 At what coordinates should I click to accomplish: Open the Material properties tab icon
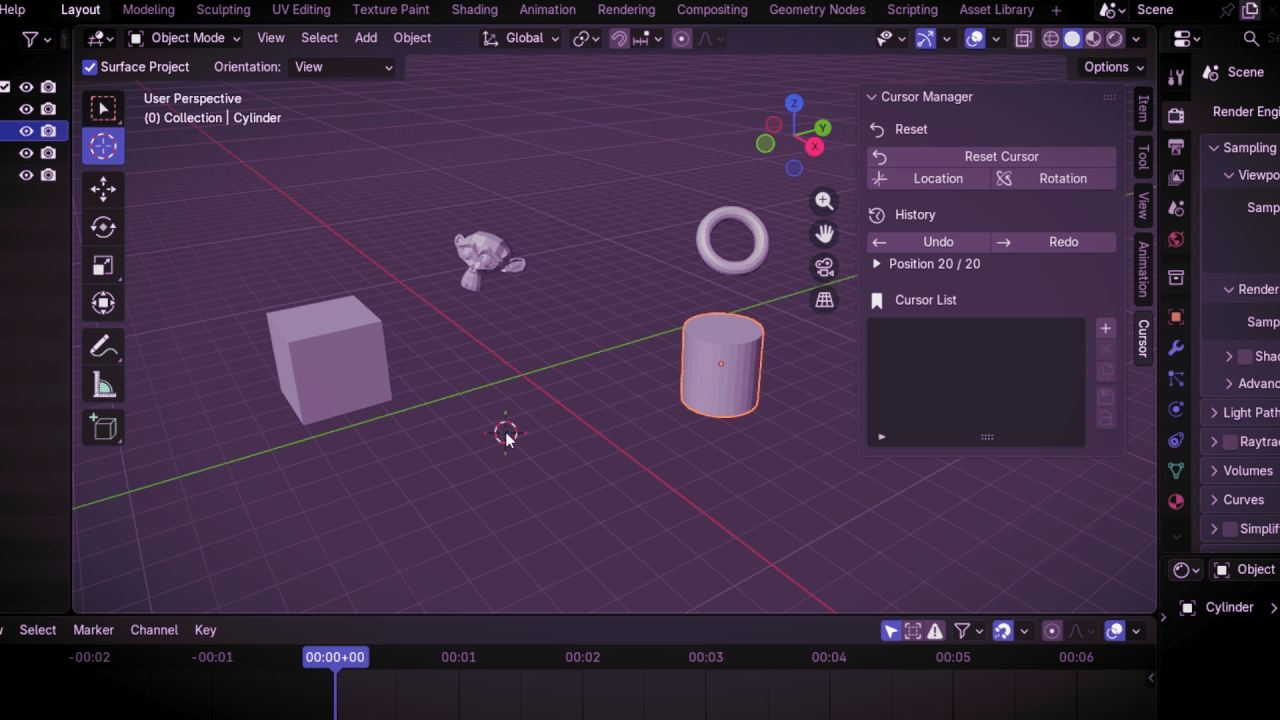click(1176, 501)
